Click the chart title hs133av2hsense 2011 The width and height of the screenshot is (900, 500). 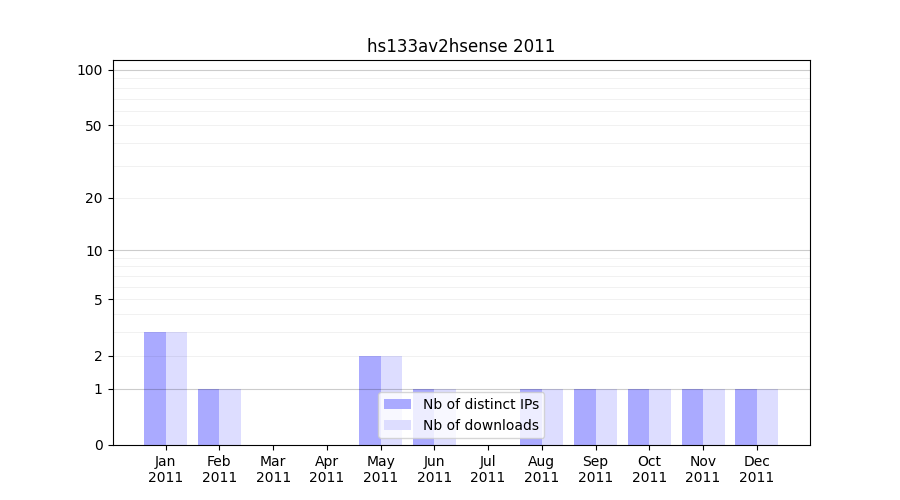[460, 46]
